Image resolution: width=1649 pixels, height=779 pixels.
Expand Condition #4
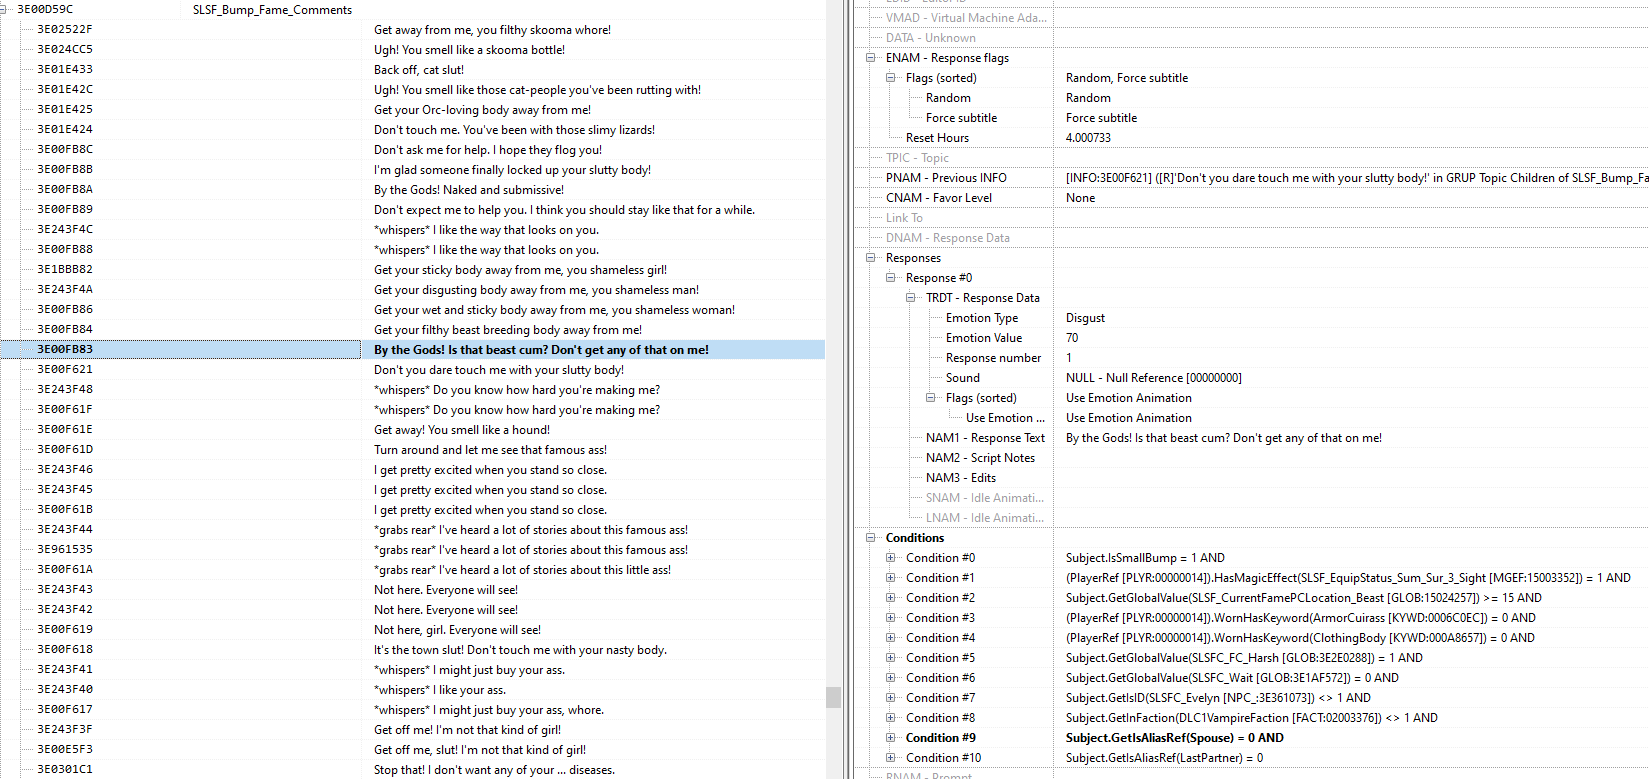click(891, 638)
